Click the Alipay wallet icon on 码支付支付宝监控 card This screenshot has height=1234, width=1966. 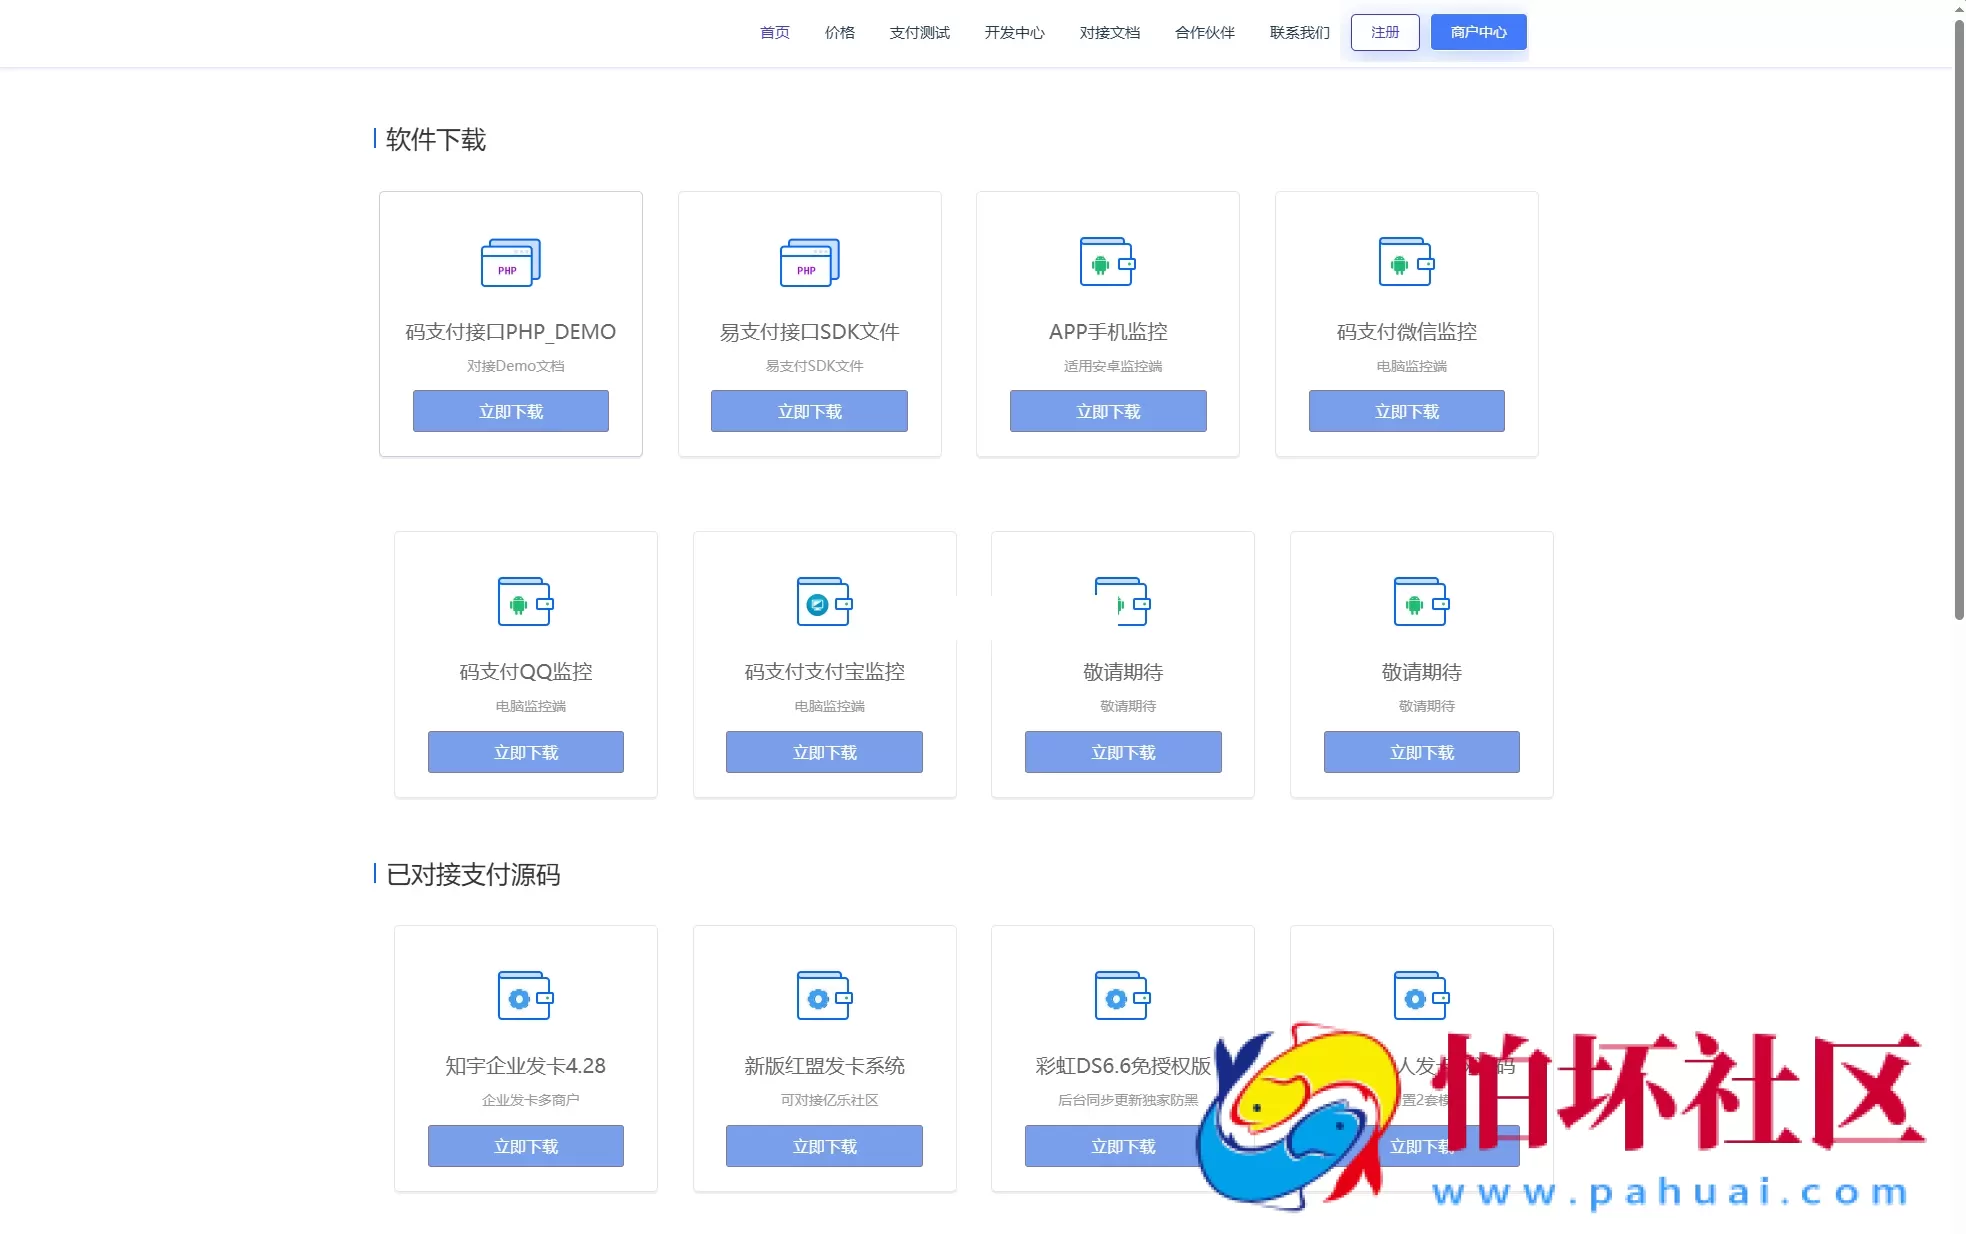click(x=824, y=602)
